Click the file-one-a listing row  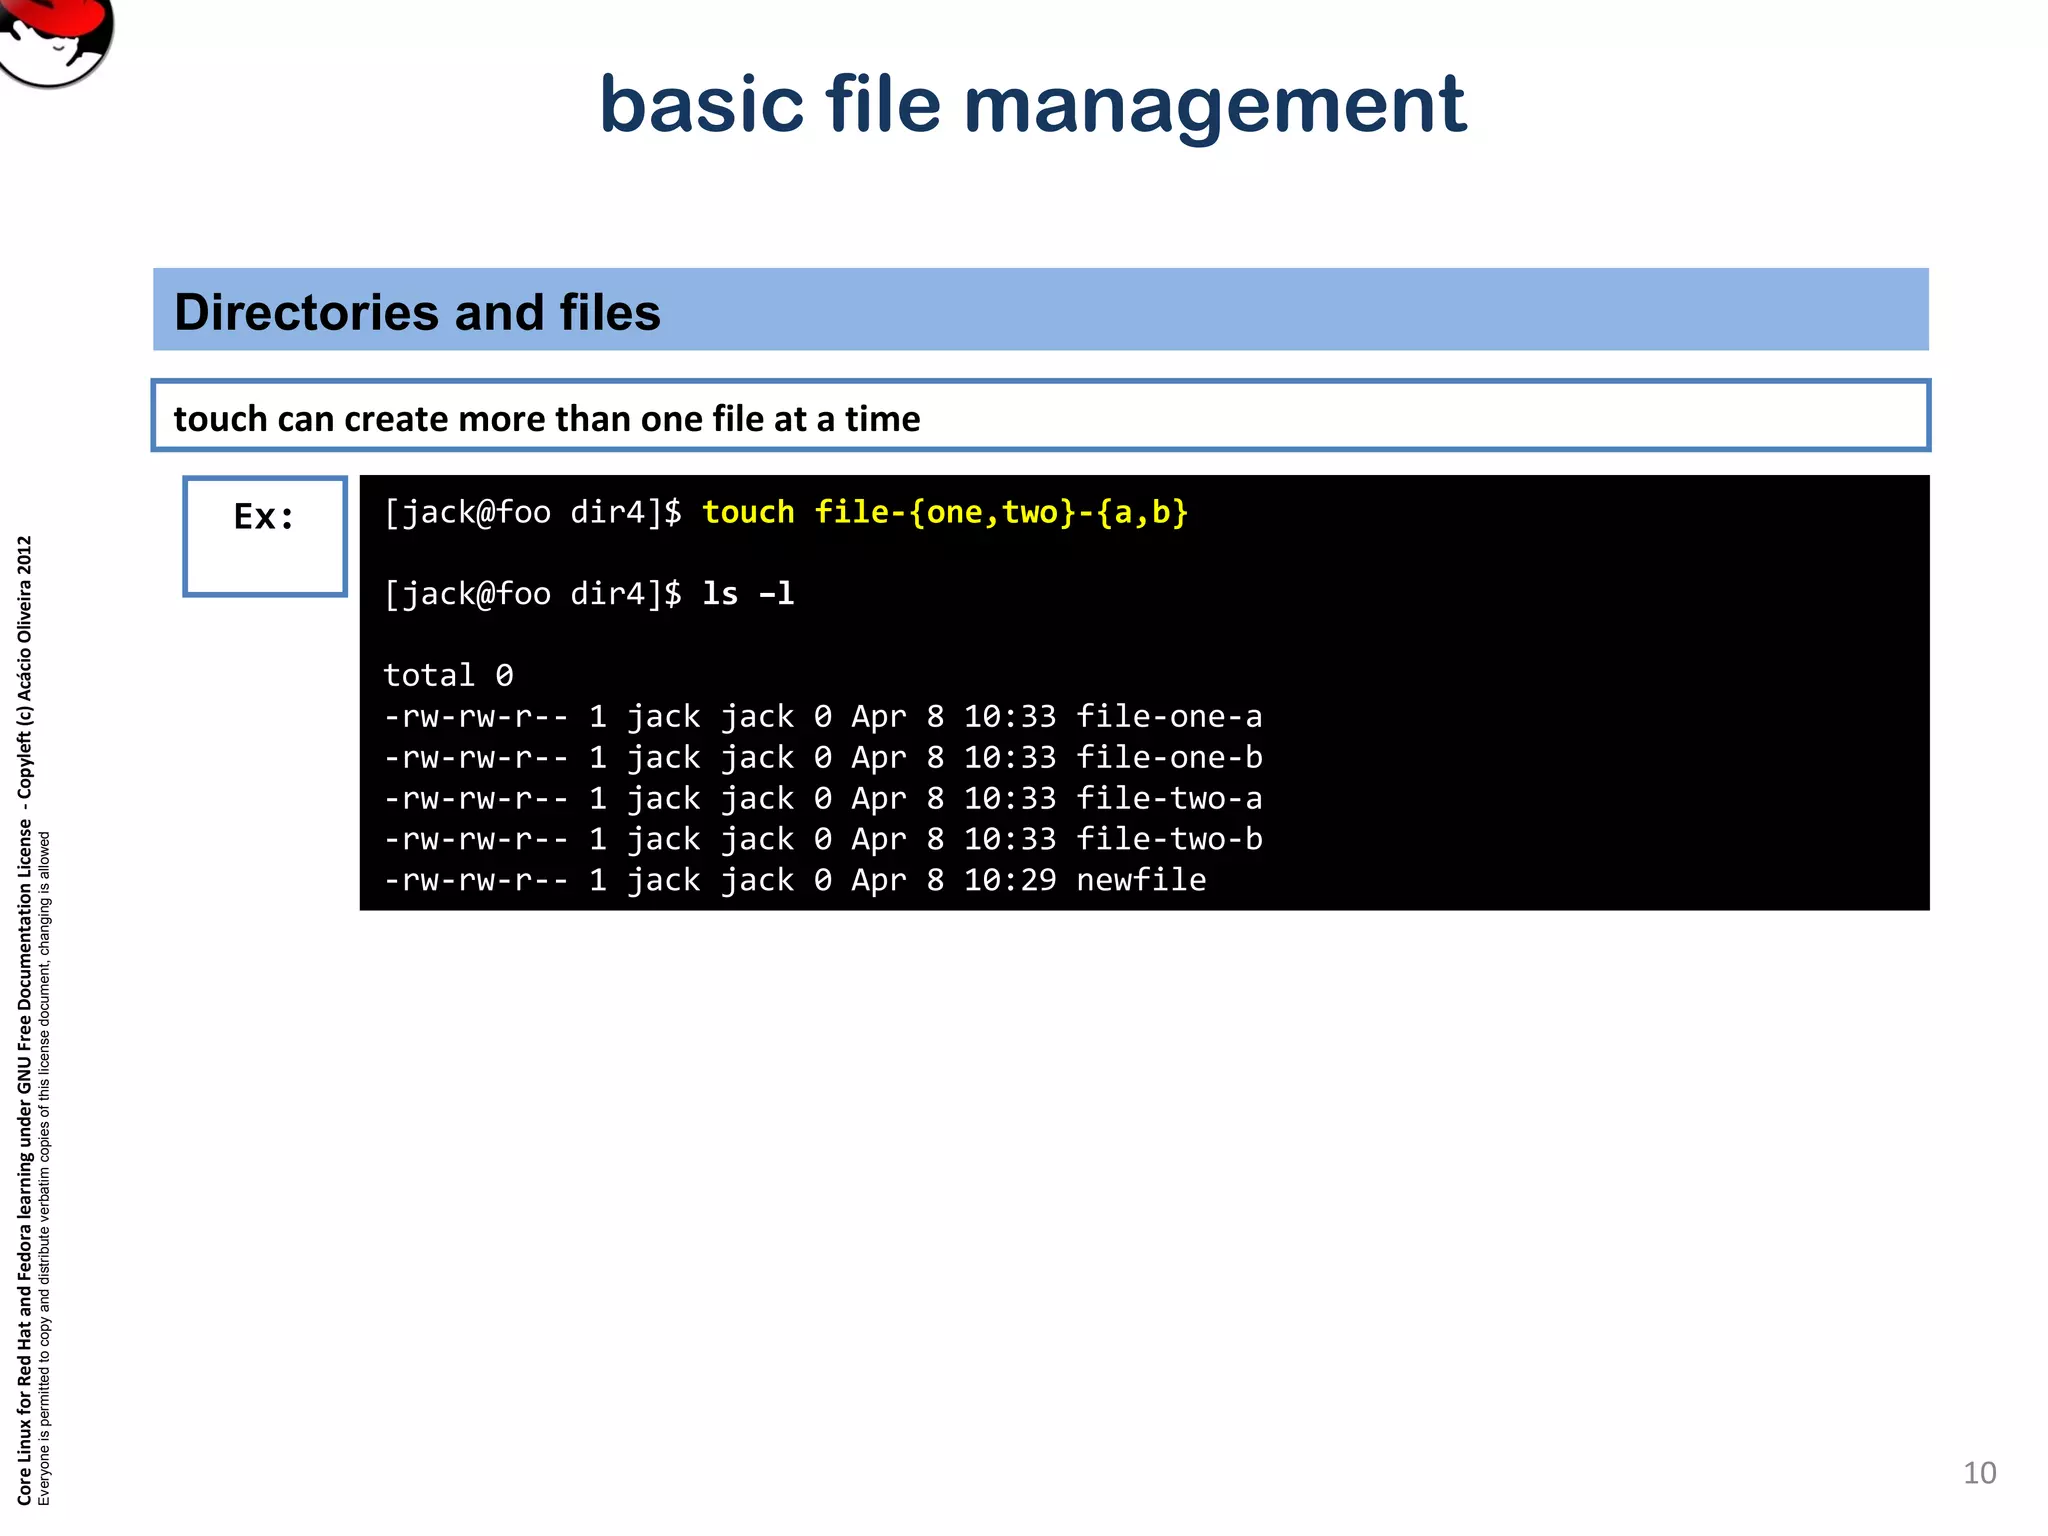coord(823,717)
